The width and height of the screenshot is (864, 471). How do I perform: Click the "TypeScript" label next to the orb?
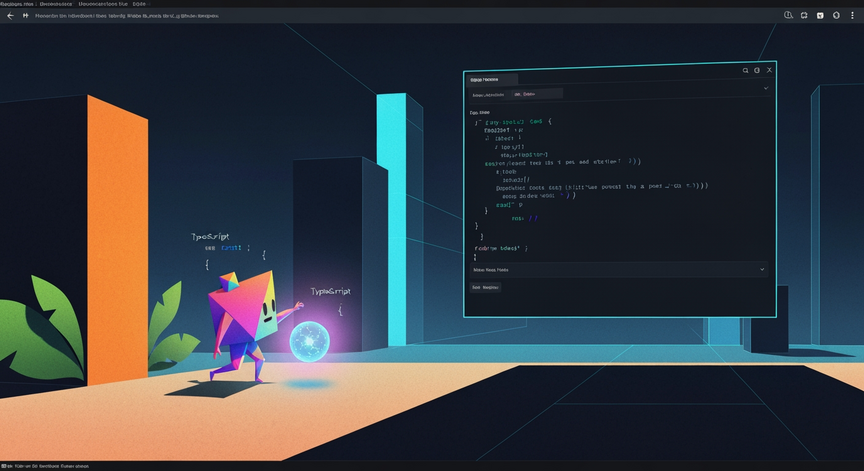(330, 291)
